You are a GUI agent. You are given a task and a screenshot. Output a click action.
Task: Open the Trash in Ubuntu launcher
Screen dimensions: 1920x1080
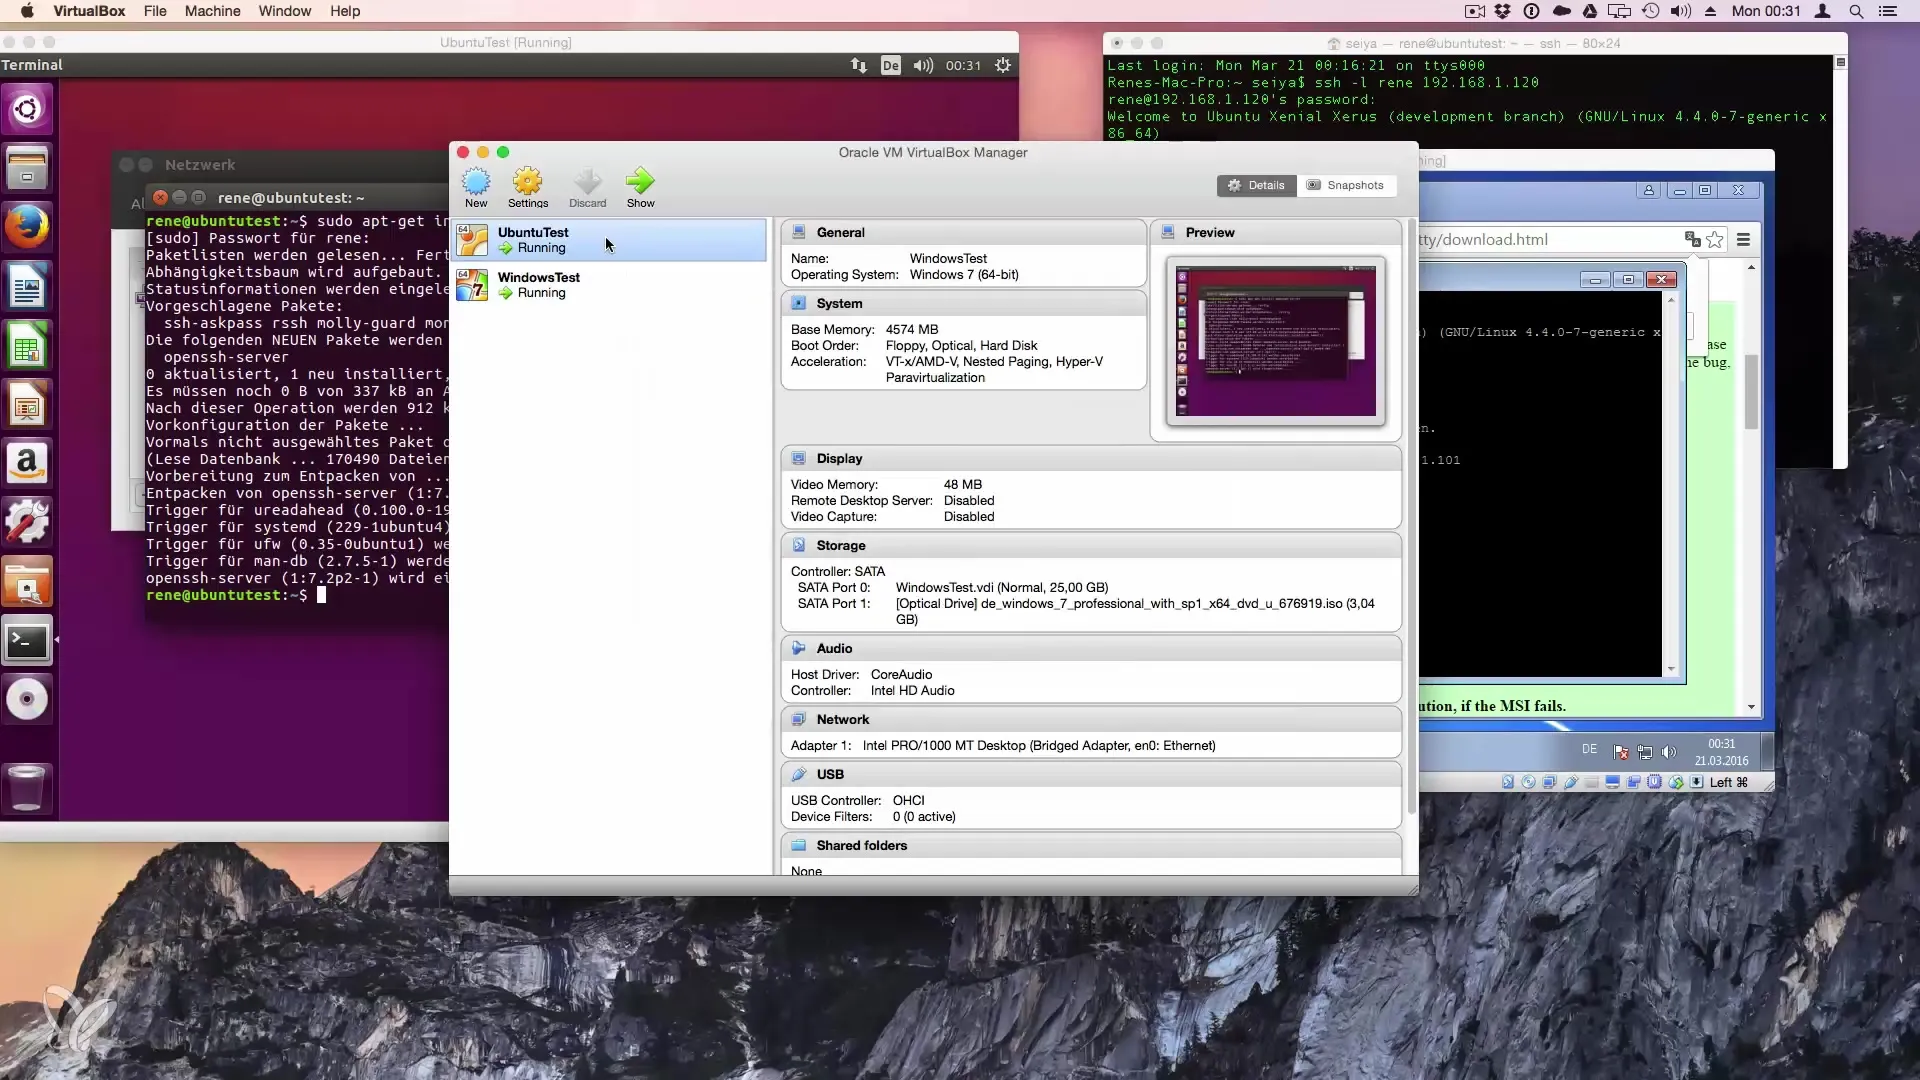[x=27, y=787]
